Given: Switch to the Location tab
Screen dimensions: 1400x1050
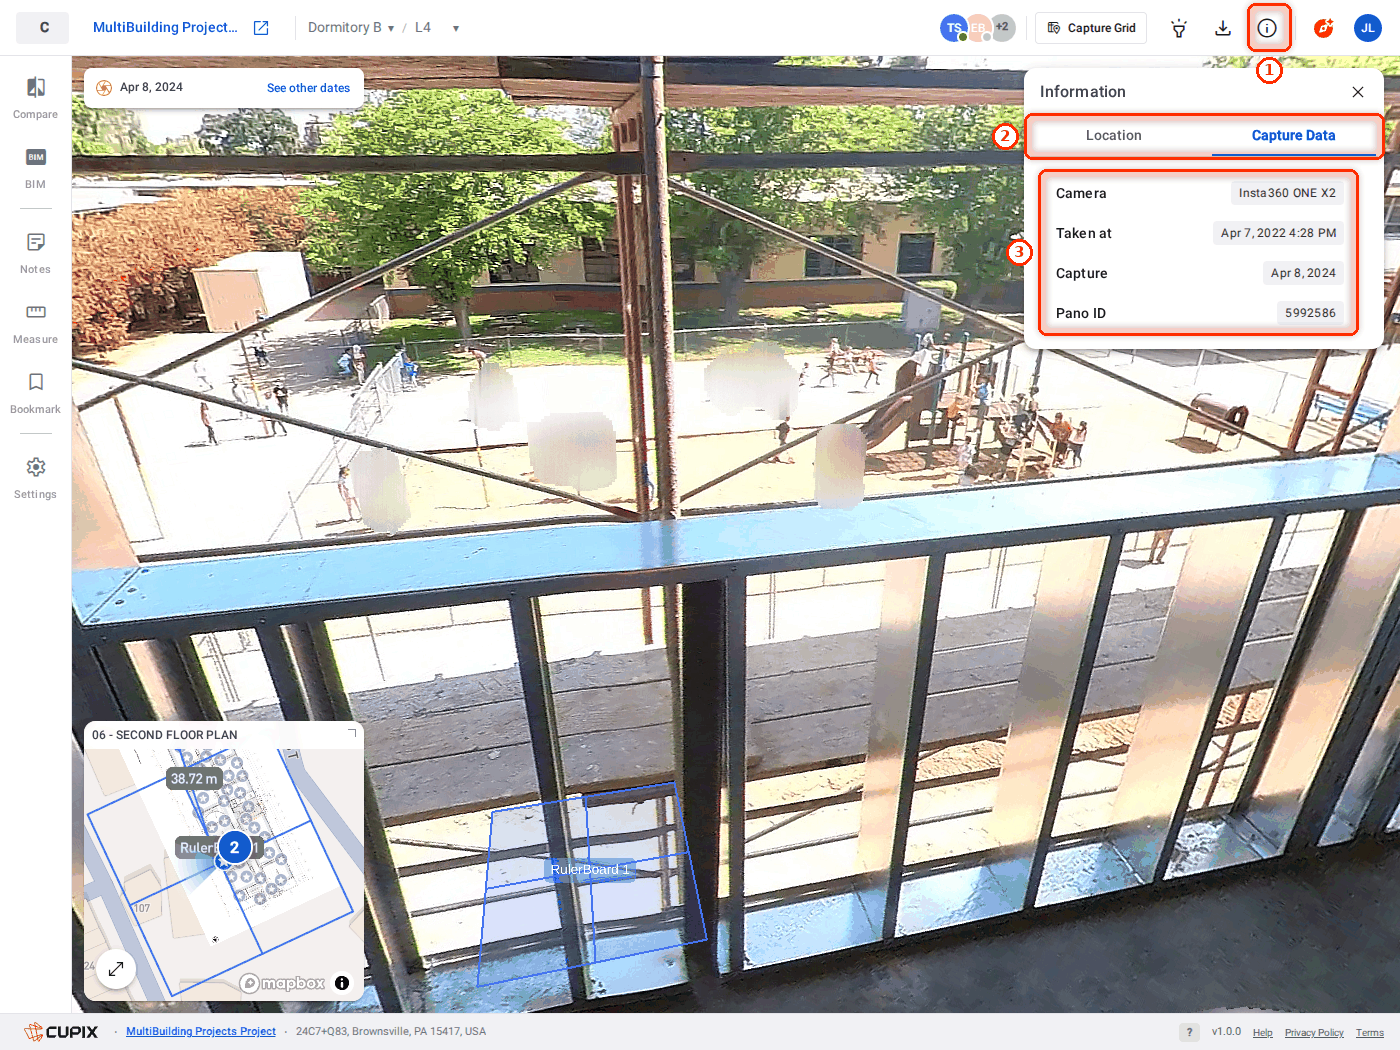Looking at the screenshot, I should [x=1114, y=135].
